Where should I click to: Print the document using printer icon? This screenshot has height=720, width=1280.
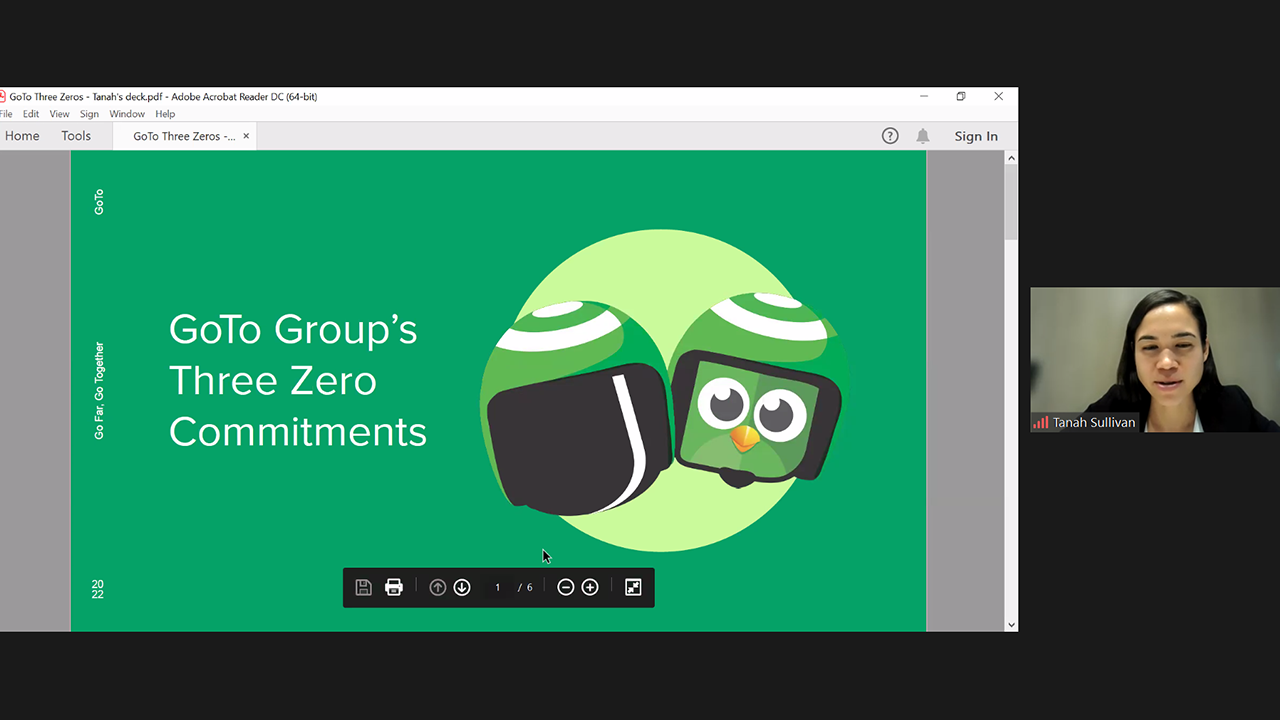point(394,587)
